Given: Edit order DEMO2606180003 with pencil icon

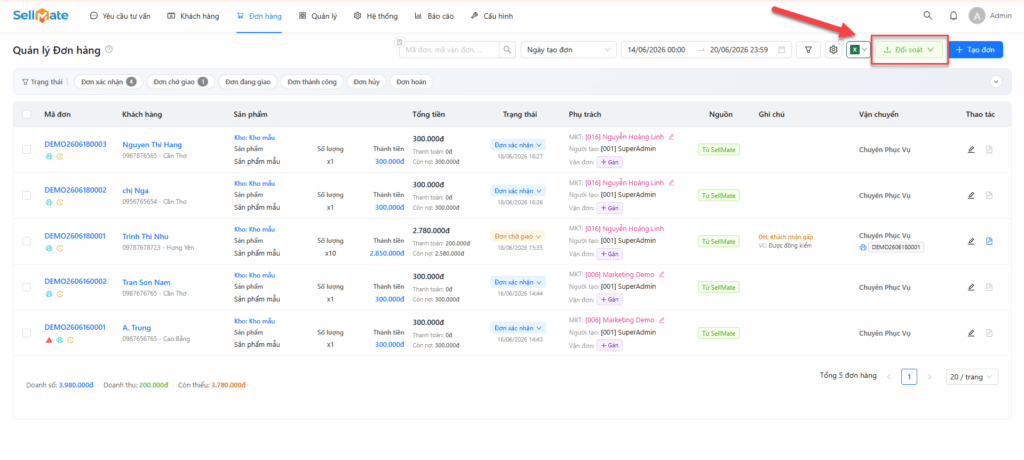Looking at the screenshot, I should [x=971, y=150].
